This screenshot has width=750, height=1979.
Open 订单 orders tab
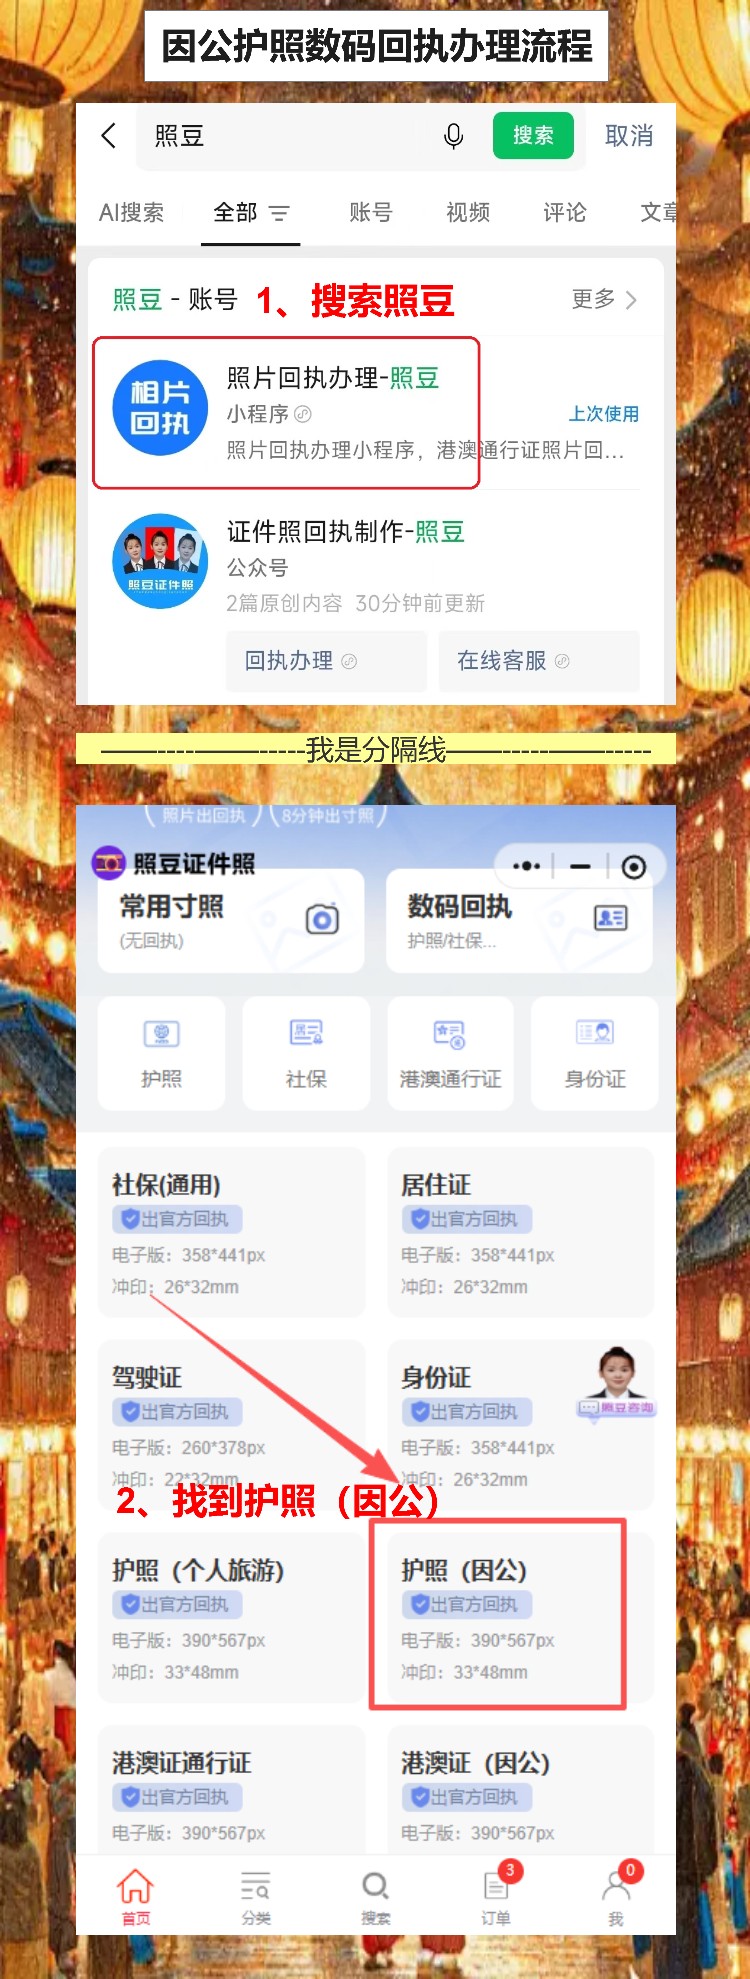click(496, 1896)
